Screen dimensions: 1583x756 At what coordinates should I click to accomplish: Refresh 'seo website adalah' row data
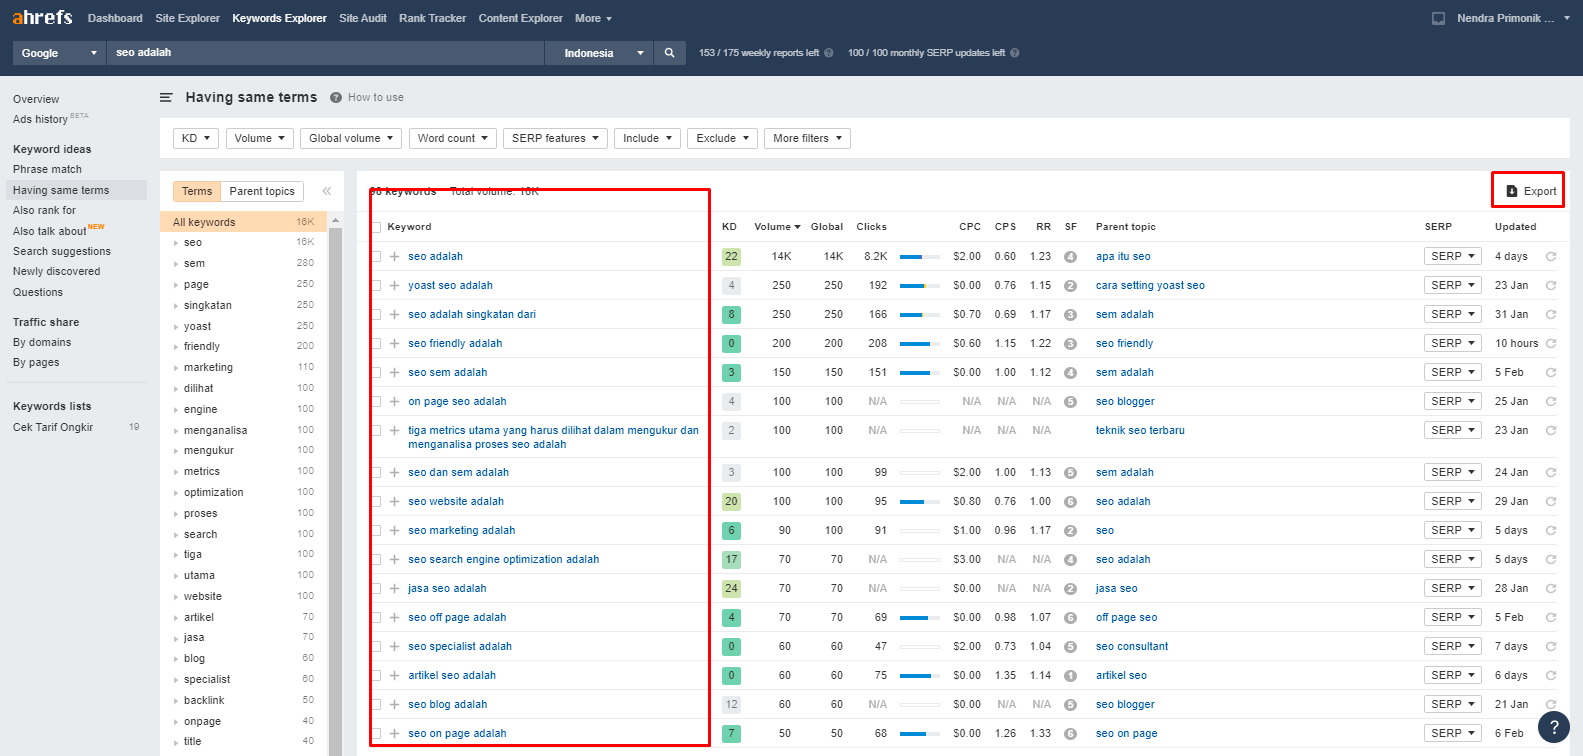1551,502
